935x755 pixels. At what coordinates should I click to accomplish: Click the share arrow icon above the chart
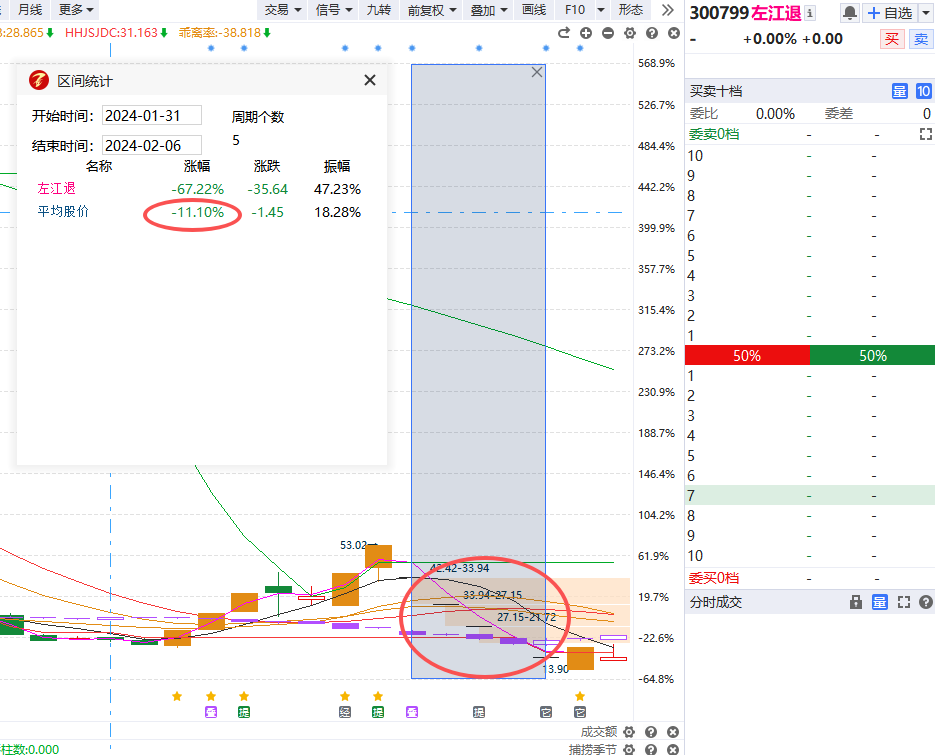pyautogui.click(x=564, y=33)
